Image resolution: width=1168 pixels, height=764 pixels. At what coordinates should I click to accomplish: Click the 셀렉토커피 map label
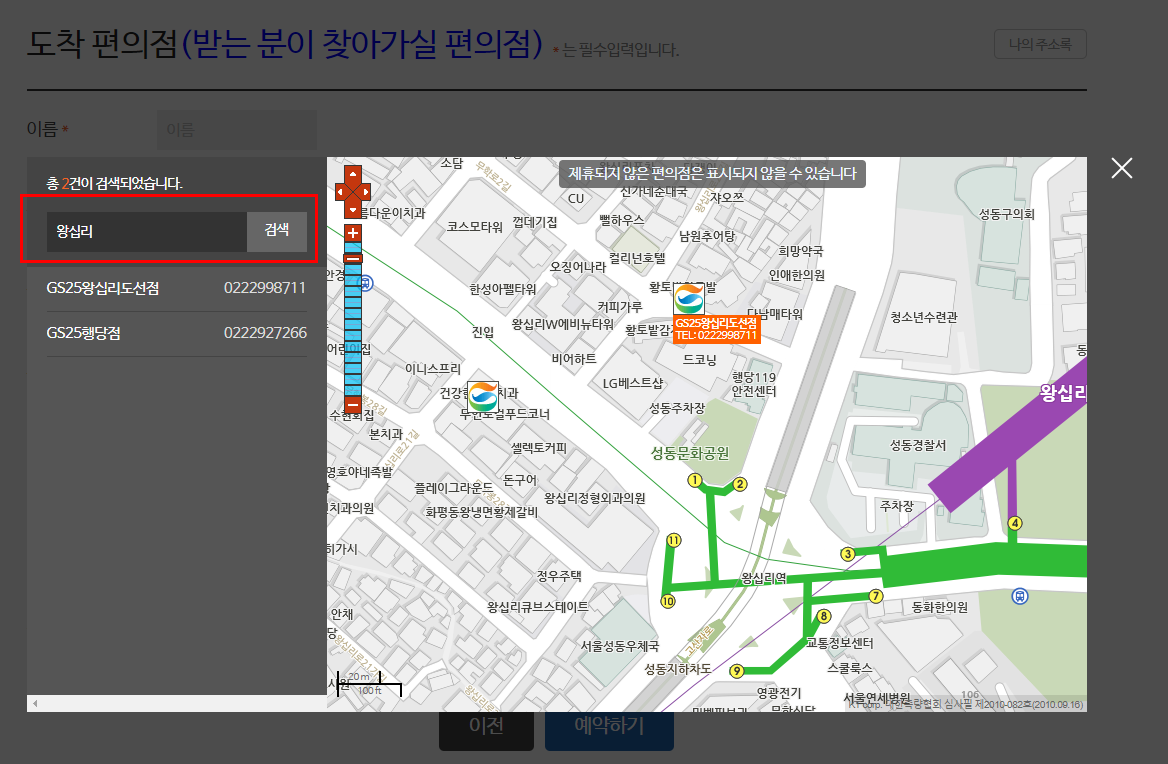tap(539, 448)
